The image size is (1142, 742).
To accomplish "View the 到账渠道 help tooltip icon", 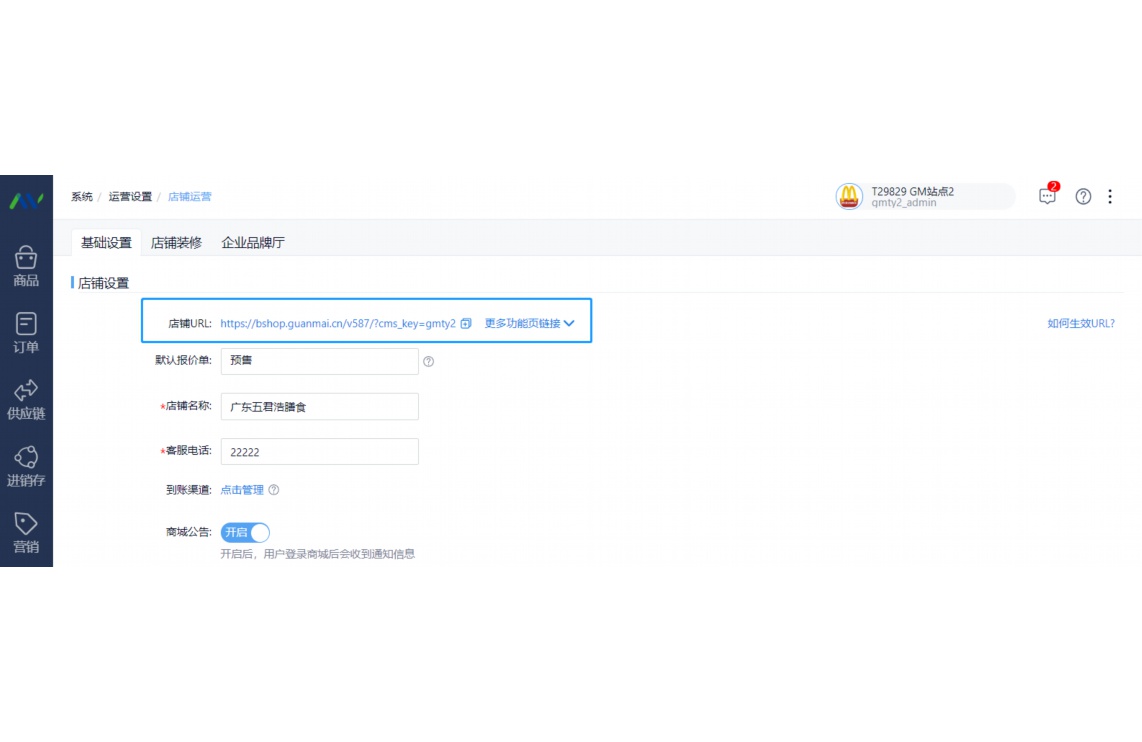I will pos(273,490).
